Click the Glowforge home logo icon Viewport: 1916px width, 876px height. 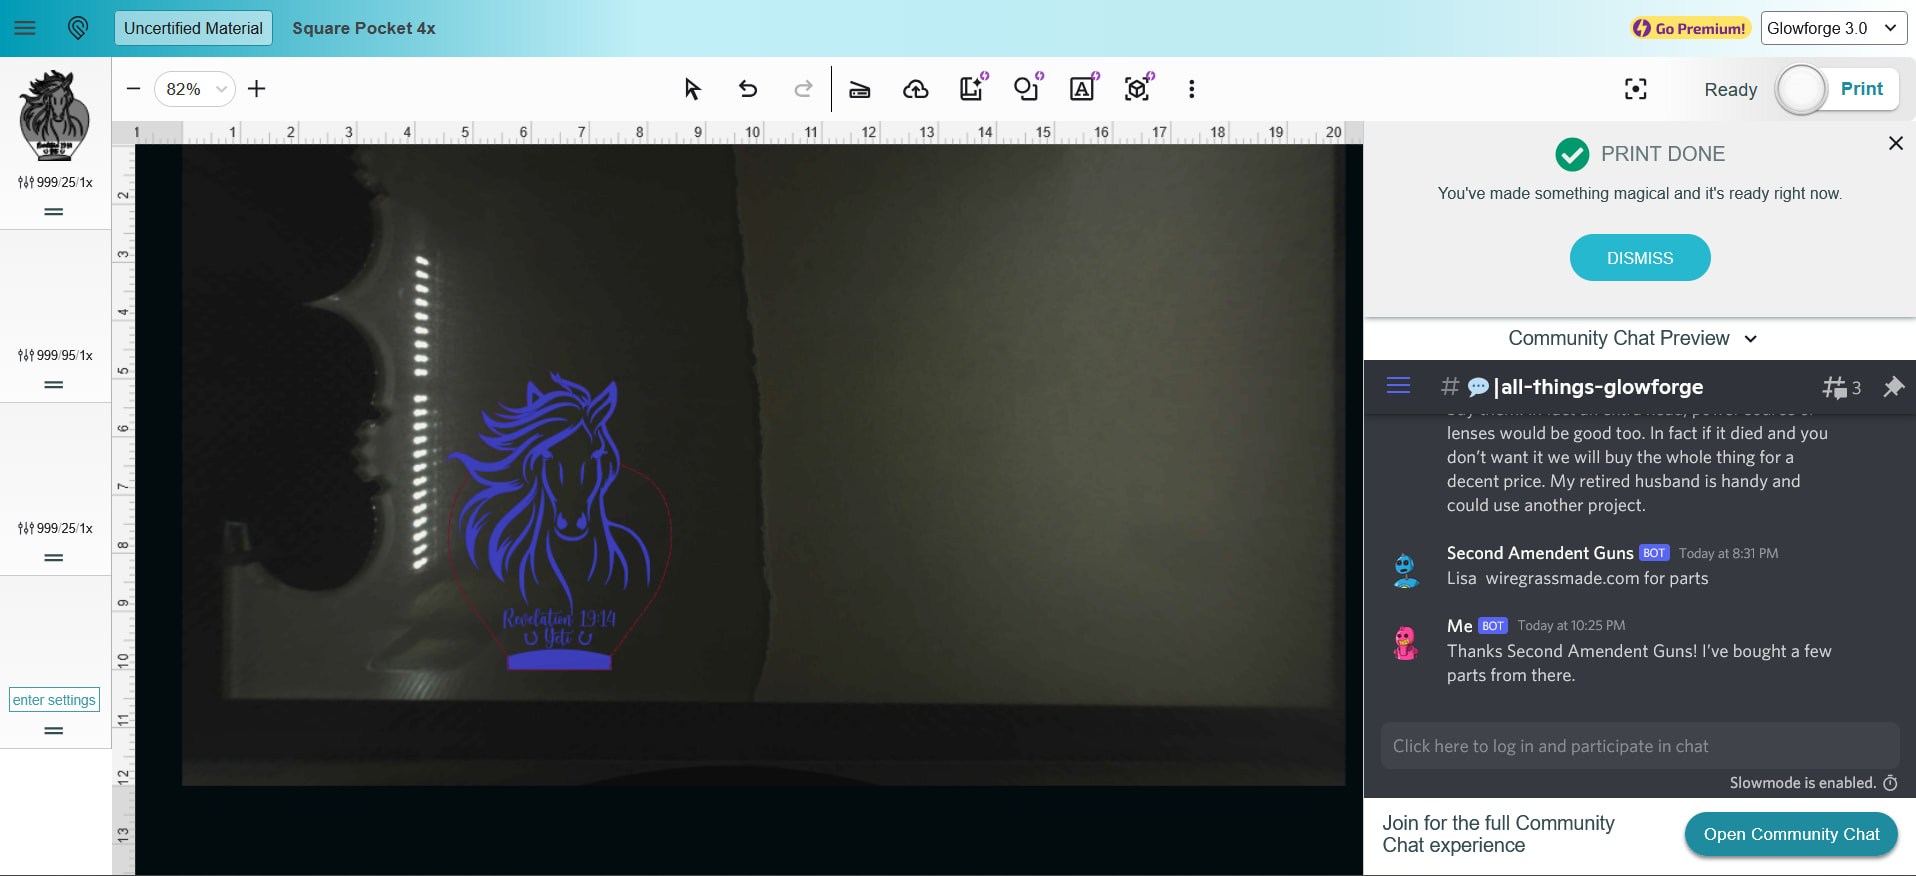(78, 28)
